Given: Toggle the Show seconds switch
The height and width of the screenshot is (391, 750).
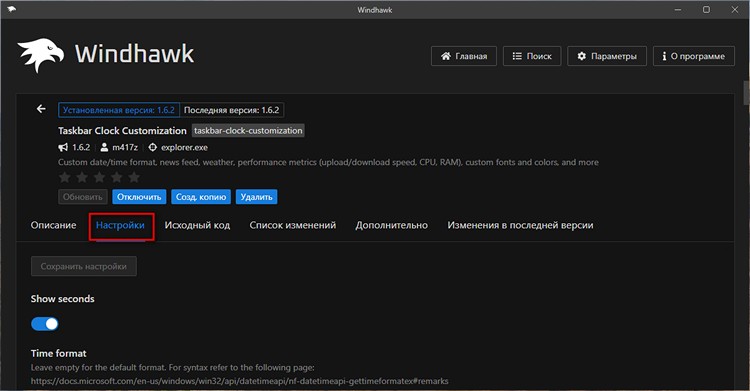Looking at the screenshot, I should 44,324.
